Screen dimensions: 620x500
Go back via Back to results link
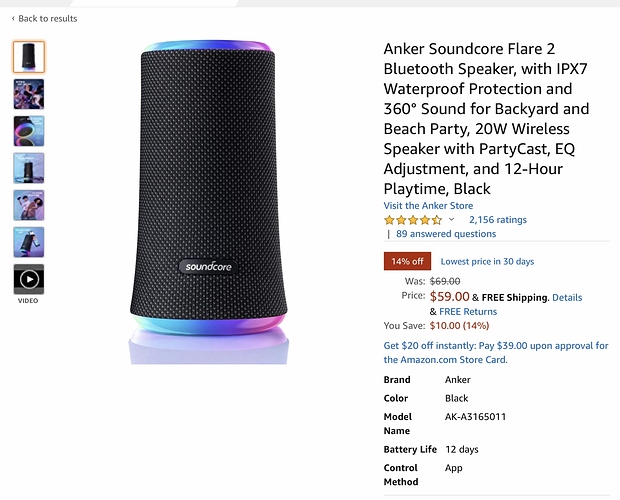click(x=47, y=19)
